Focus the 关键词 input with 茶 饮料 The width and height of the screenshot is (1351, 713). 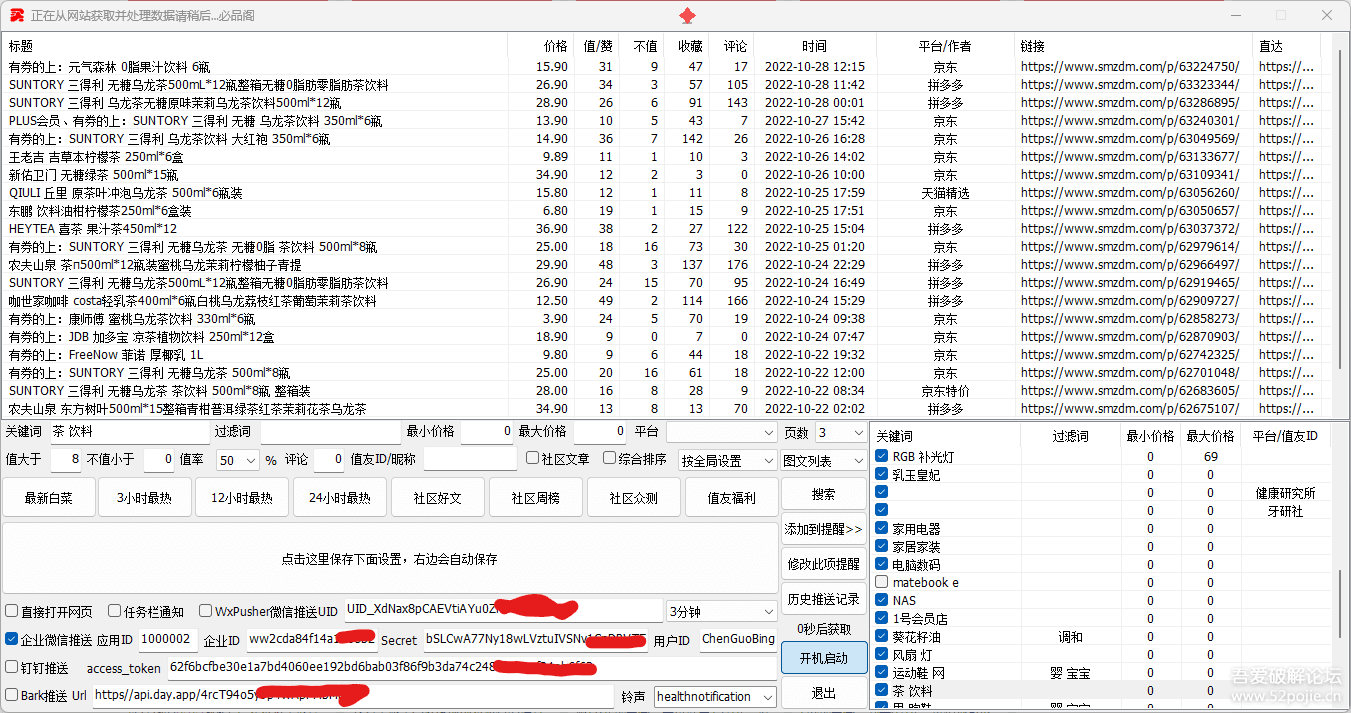click(128, 432)
